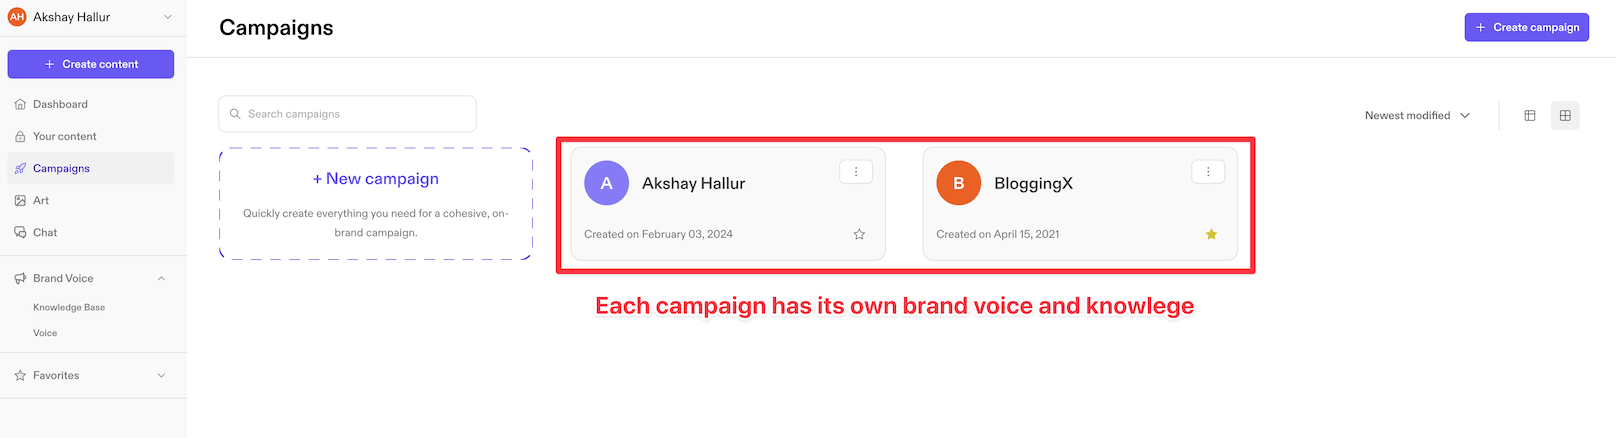
Task: Open Knowledge Base under Brand Voice
Action: pos(69,308)
